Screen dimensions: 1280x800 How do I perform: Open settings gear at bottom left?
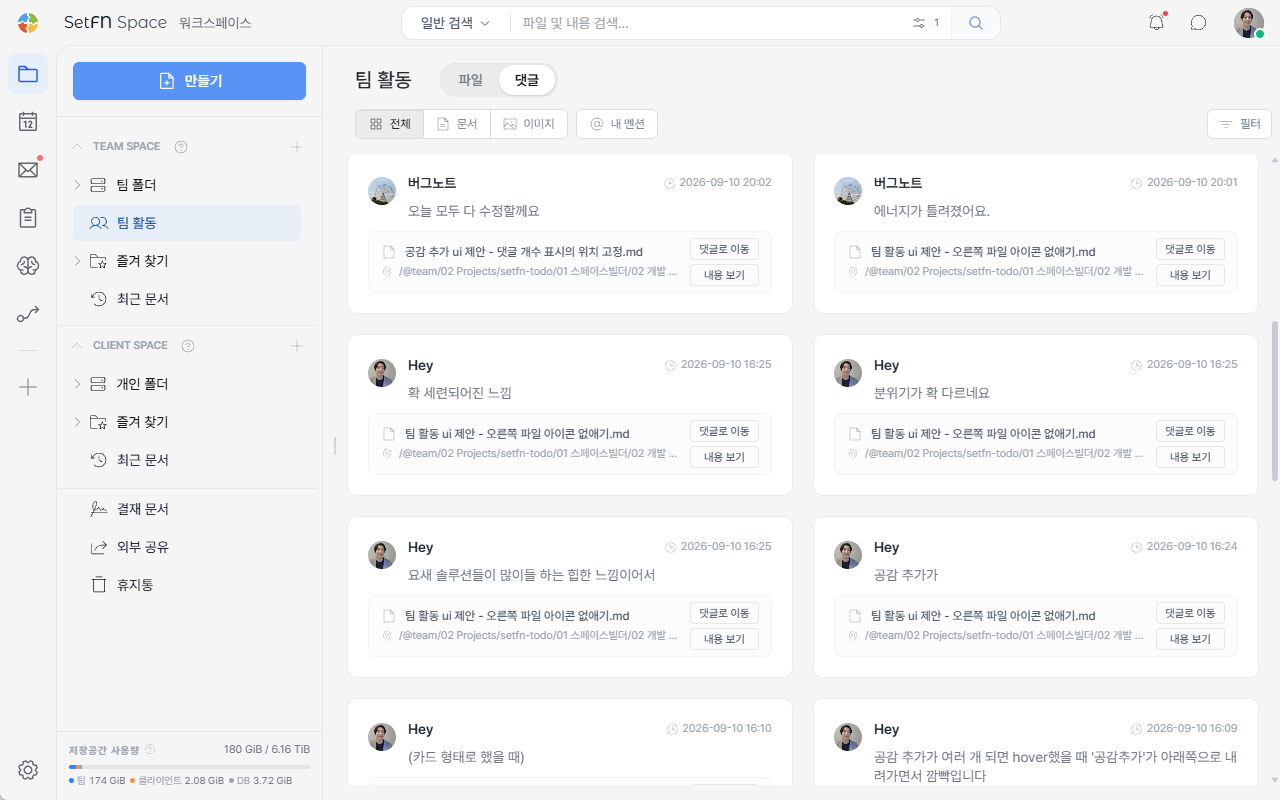point(28,770)
